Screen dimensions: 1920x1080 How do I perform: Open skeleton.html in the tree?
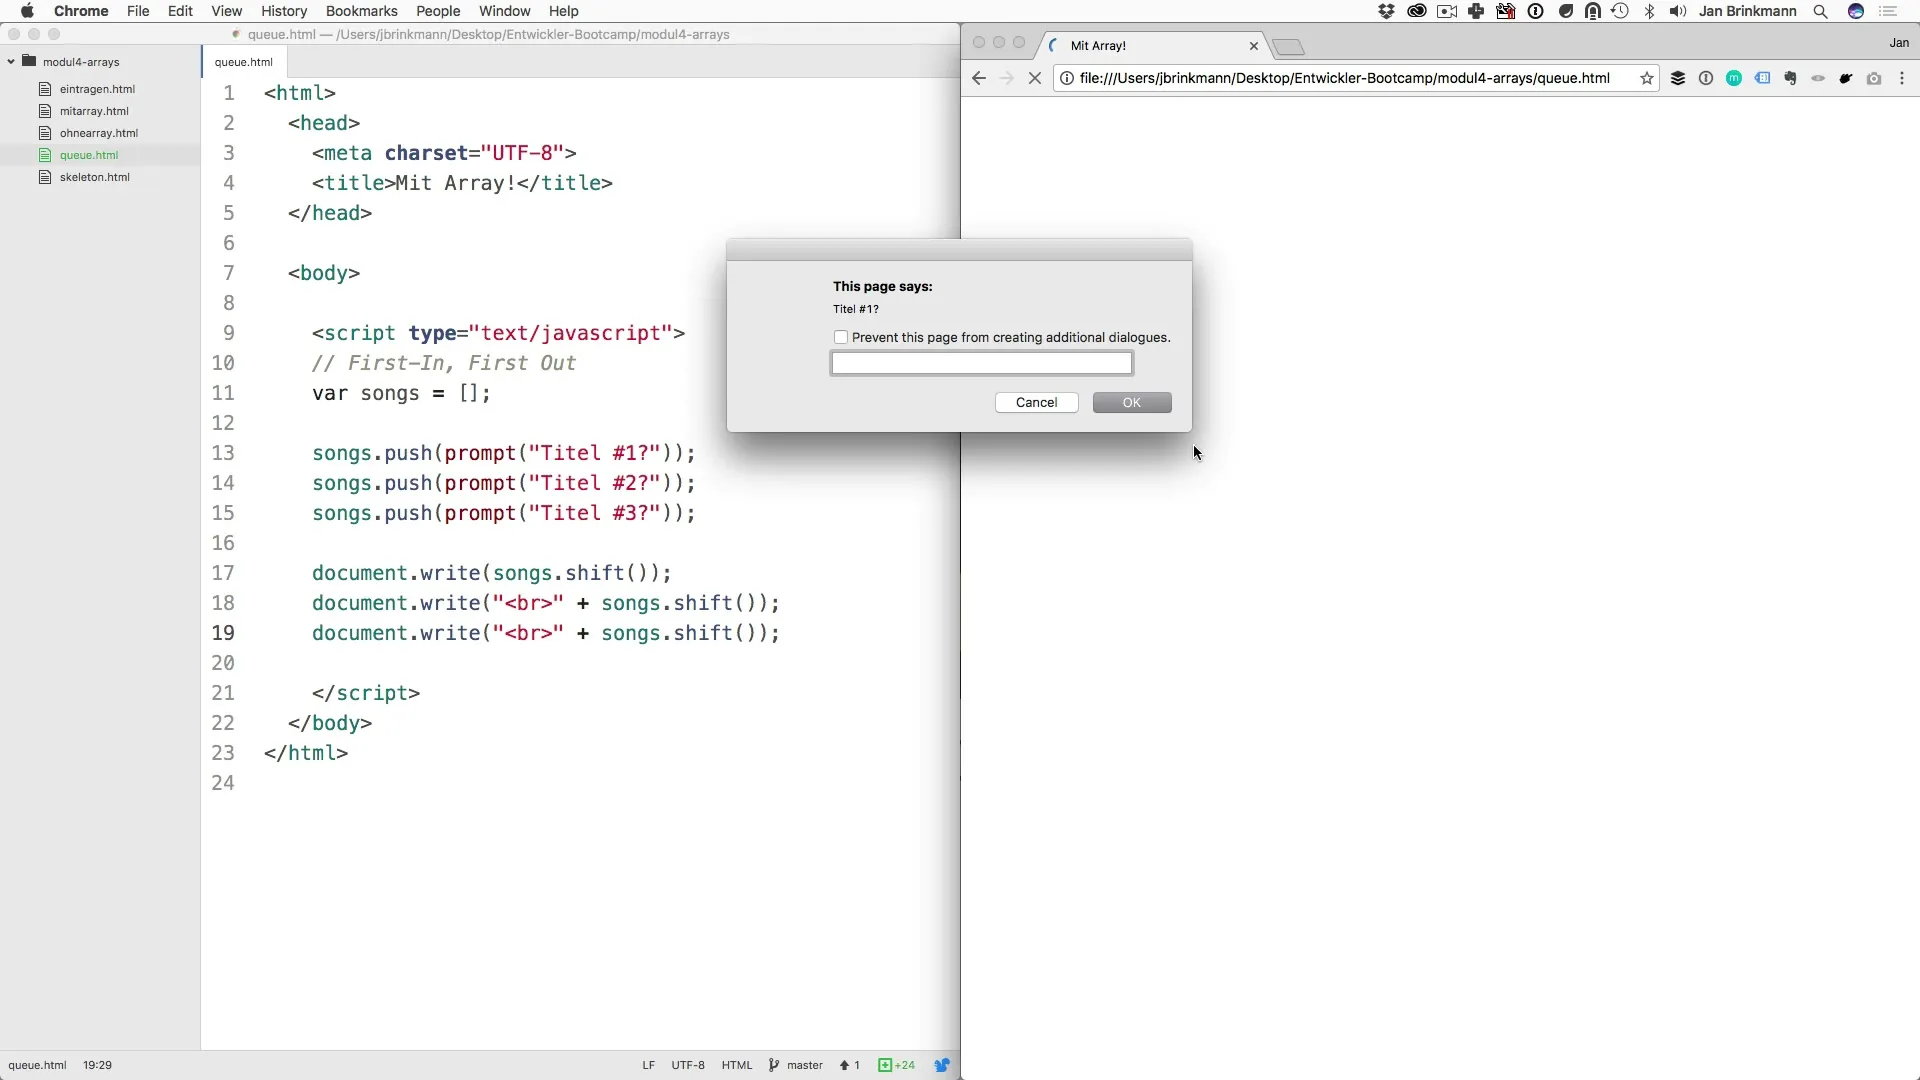click(x=95, y=177)
